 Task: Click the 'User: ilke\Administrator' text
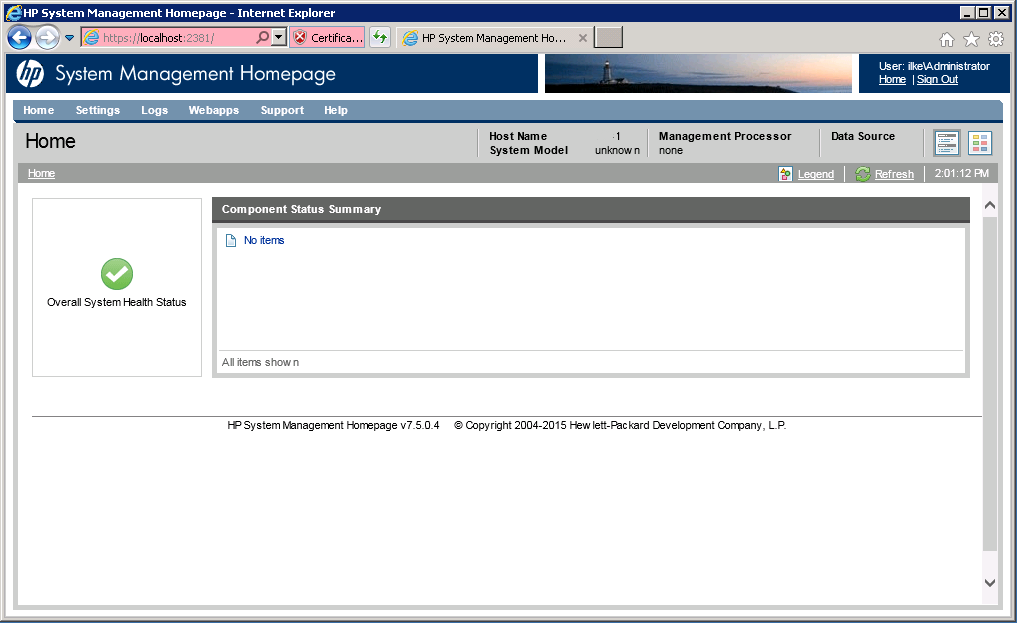click(x=935, y=66)
